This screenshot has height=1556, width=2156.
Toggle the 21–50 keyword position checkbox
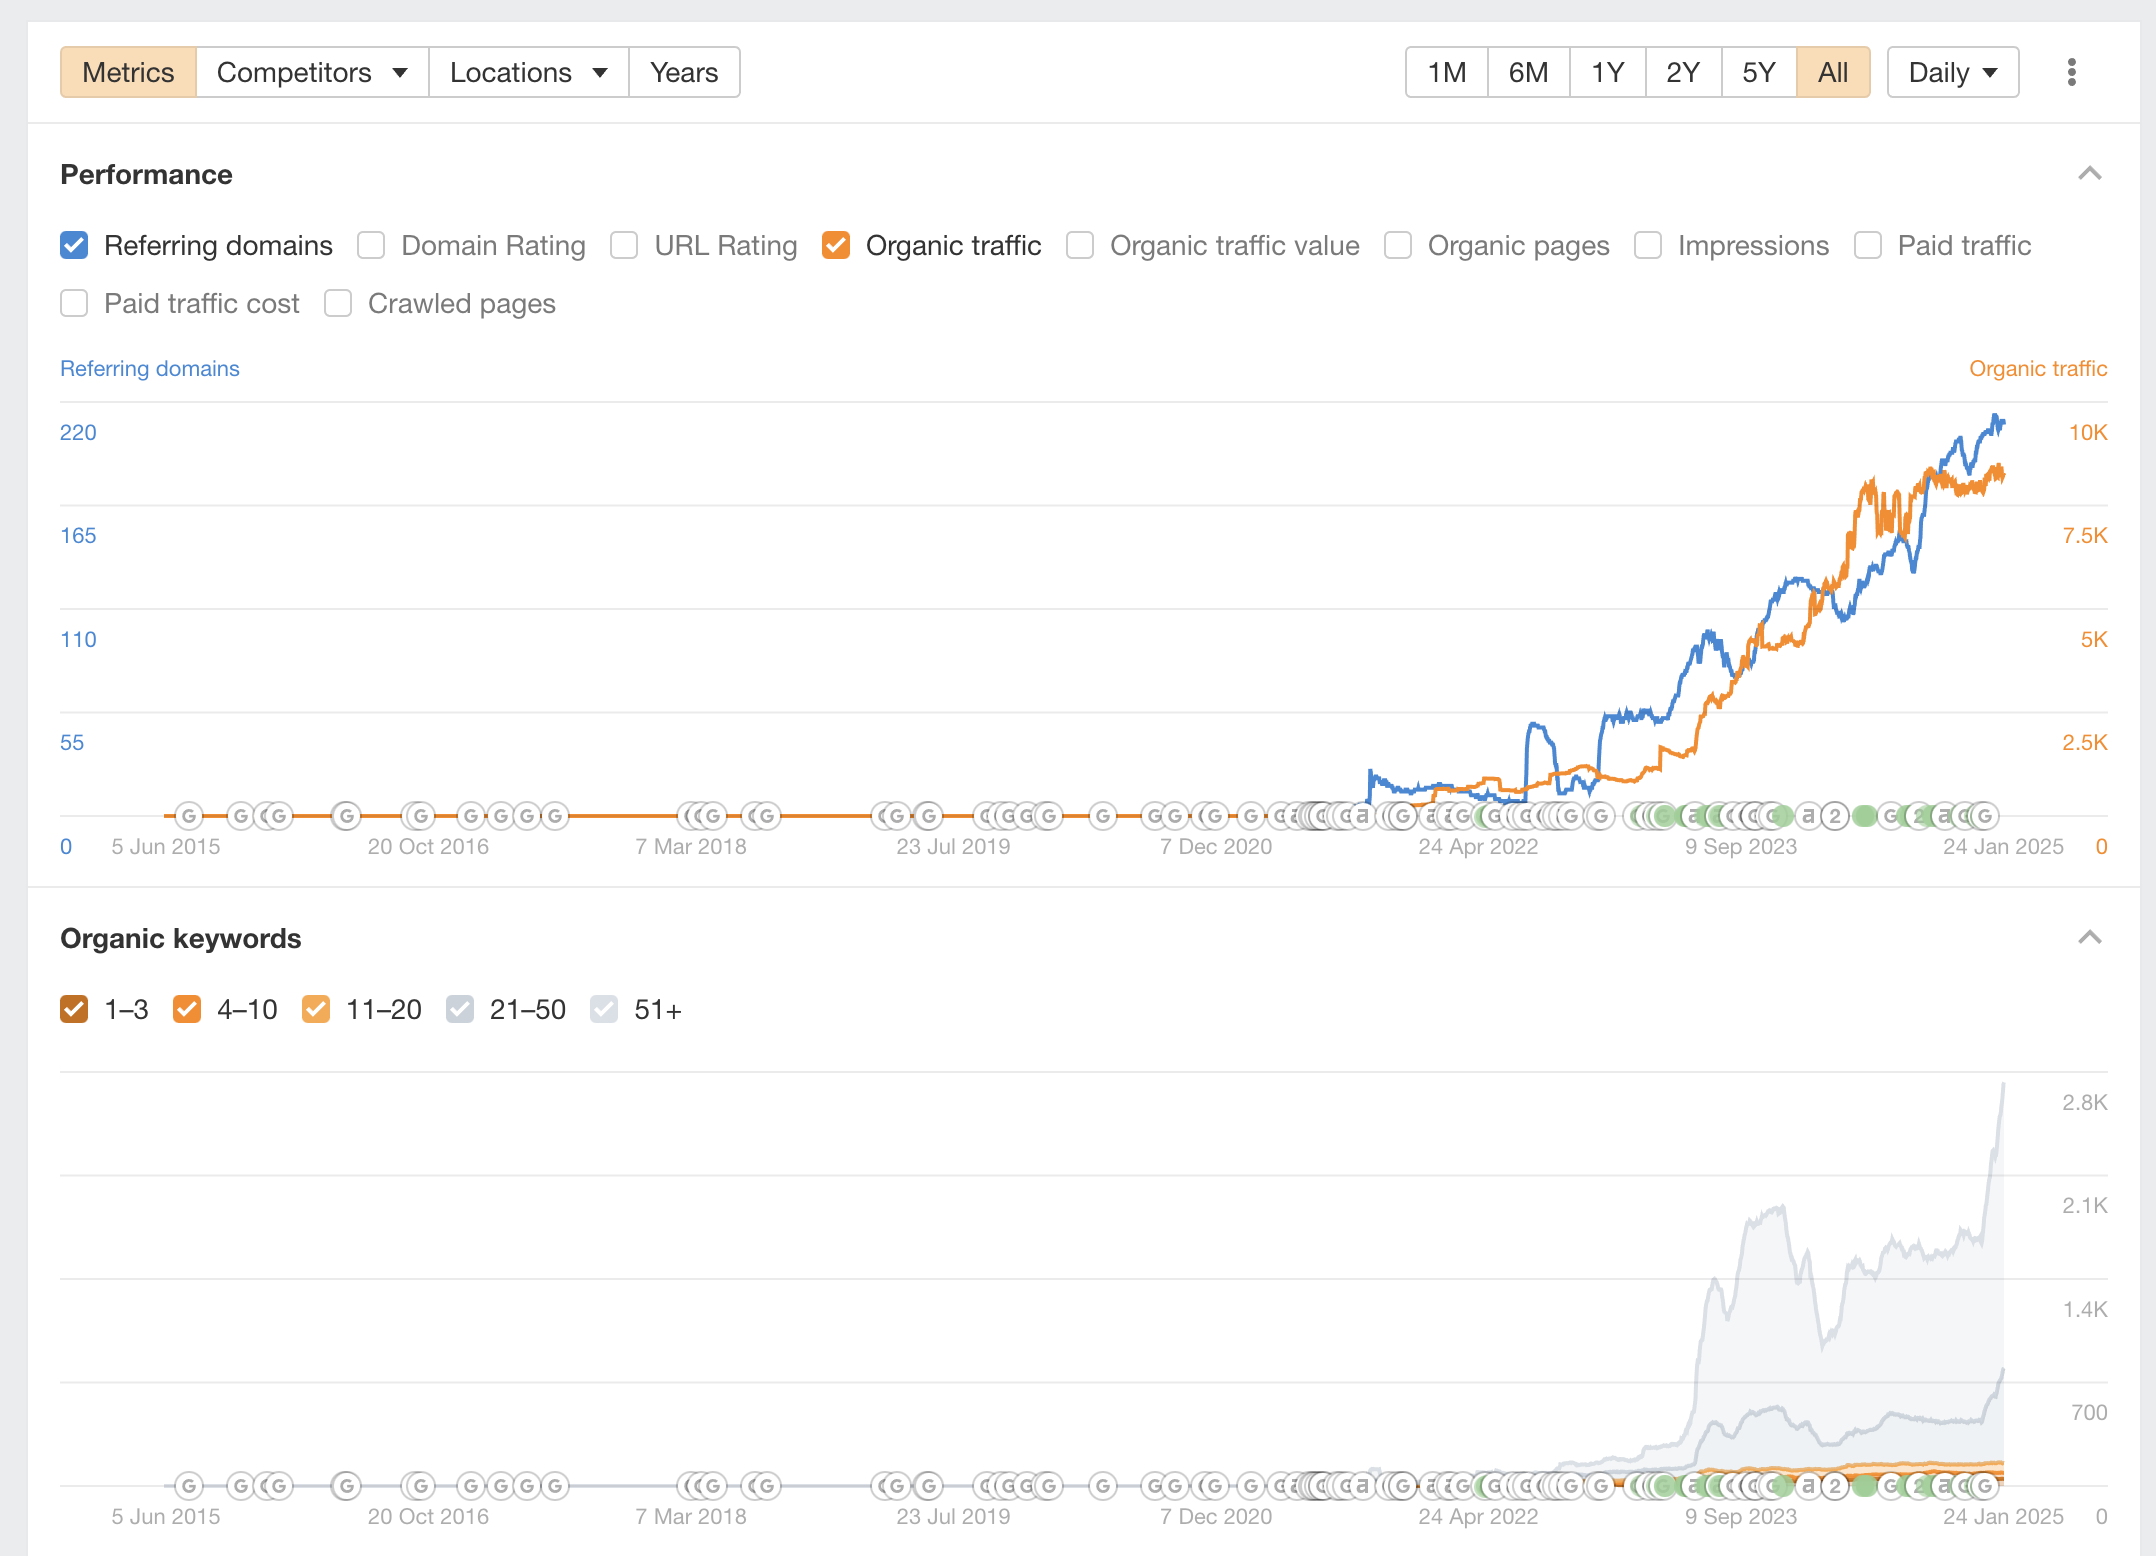[x=460, y=1009]
